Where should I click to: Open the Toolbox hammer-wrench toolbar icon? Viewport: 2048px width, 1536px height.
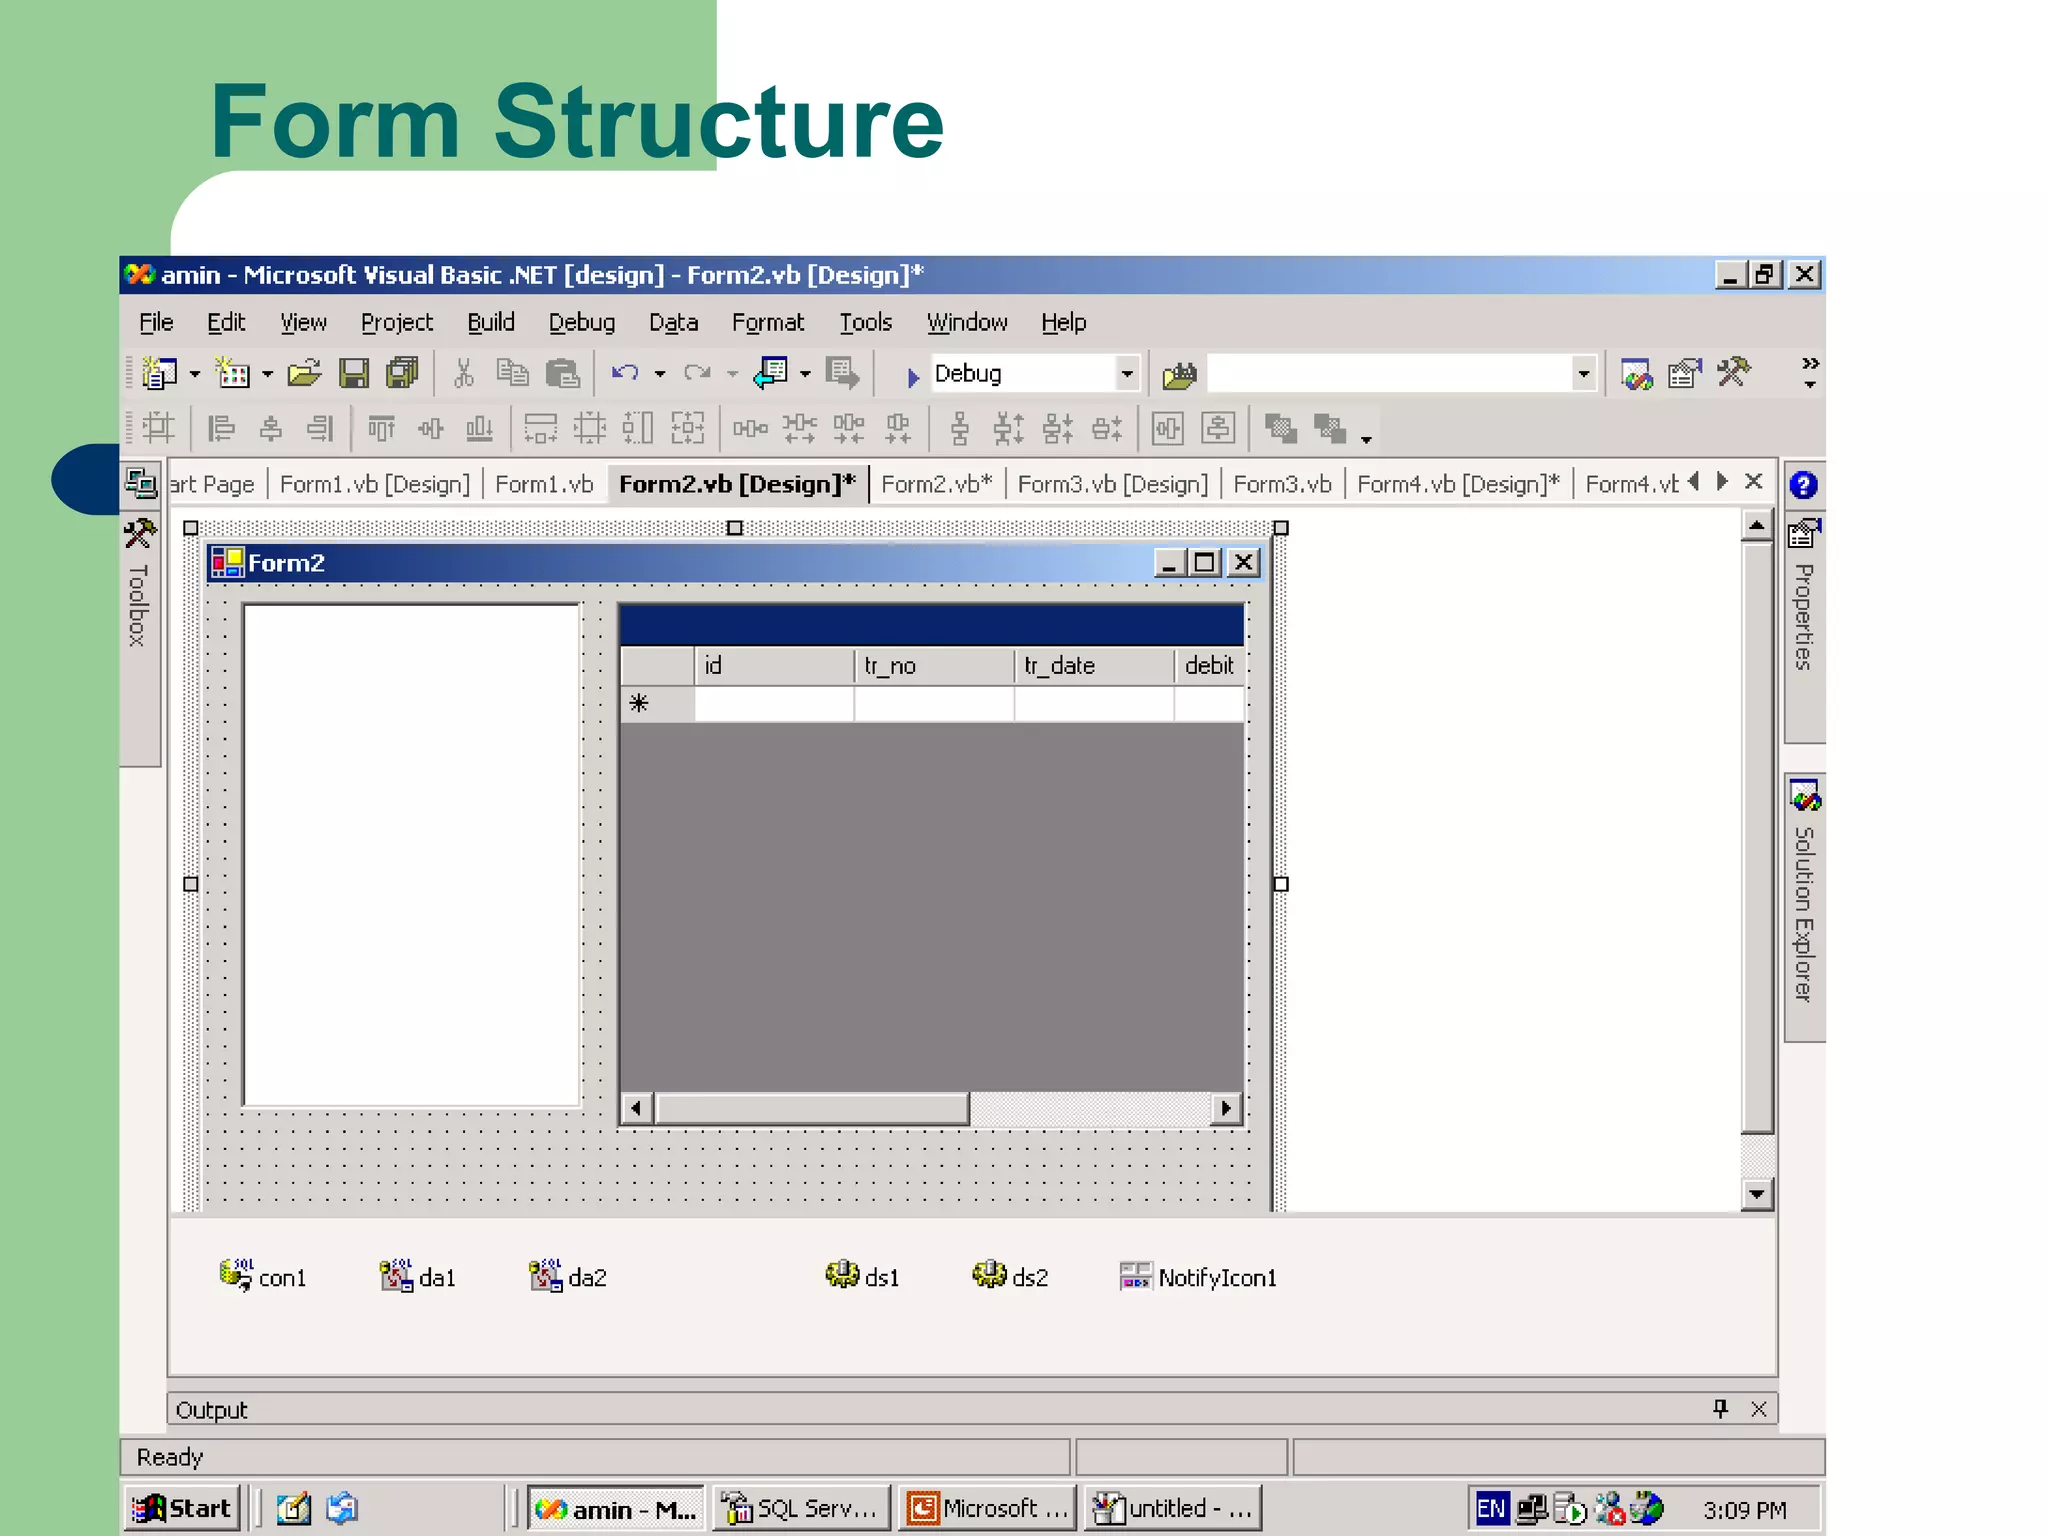(x=1734, y=373)
